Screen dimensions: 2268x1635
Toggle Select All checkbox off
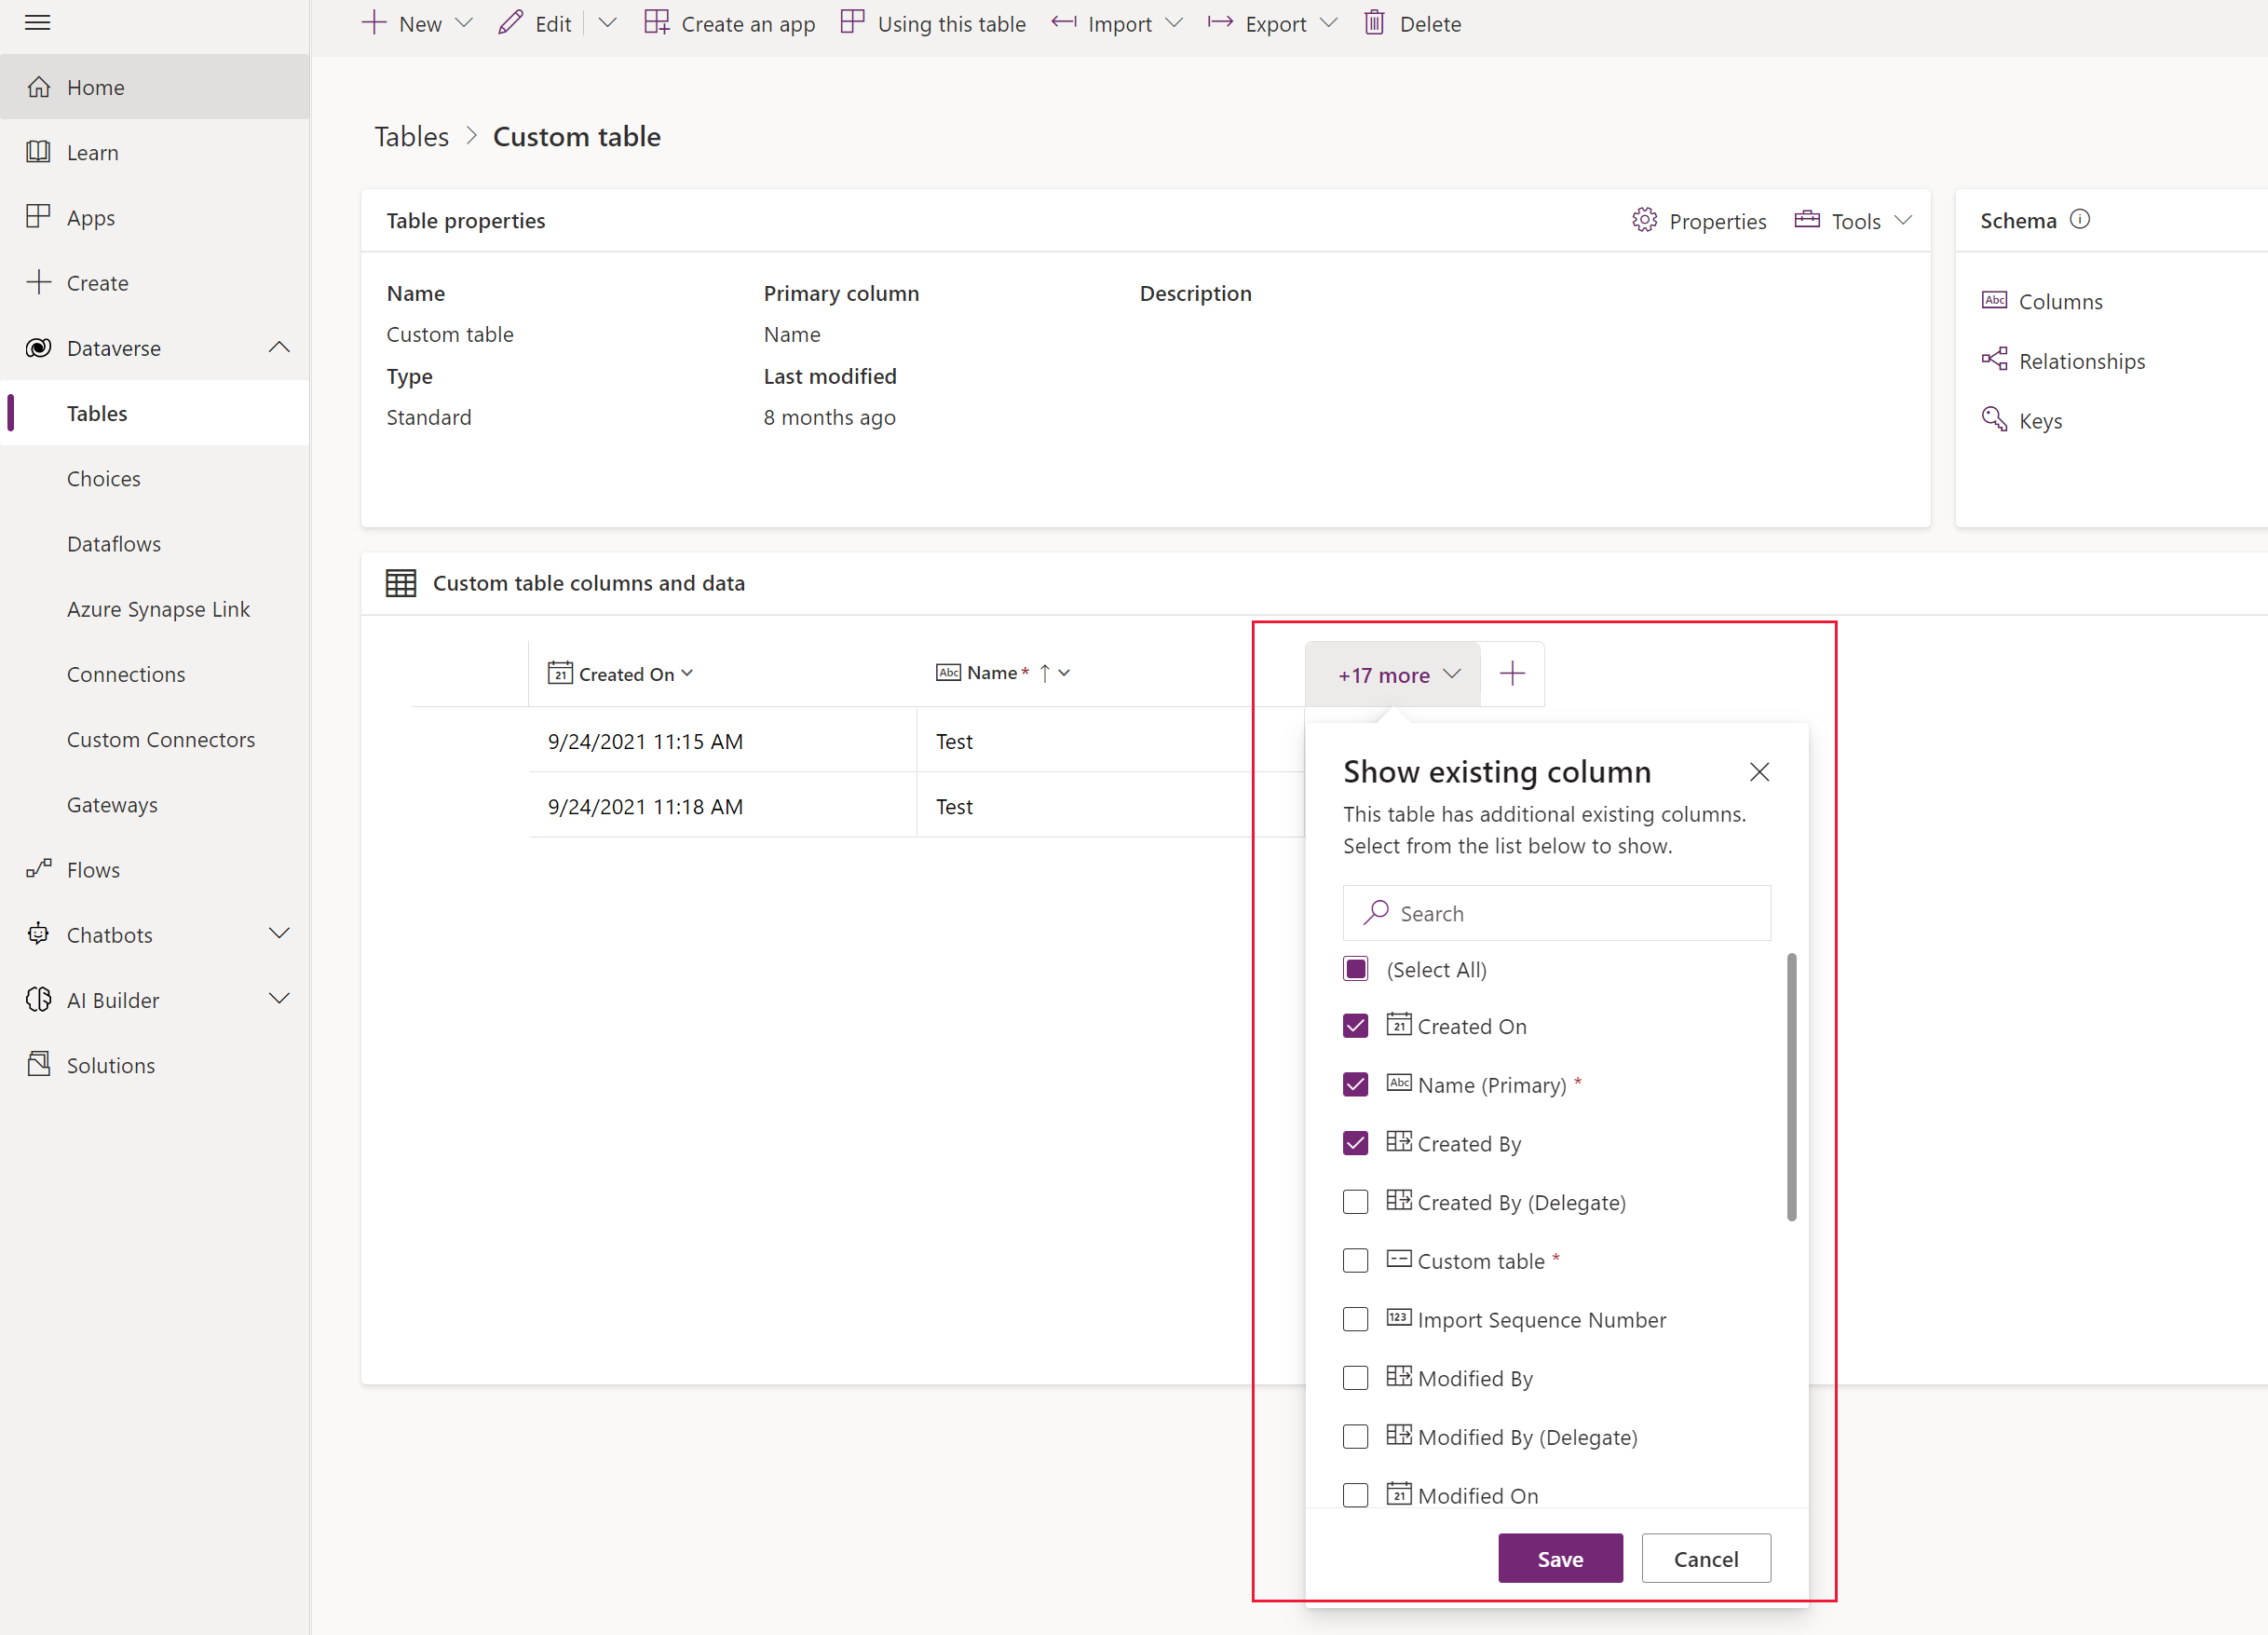1354,967
